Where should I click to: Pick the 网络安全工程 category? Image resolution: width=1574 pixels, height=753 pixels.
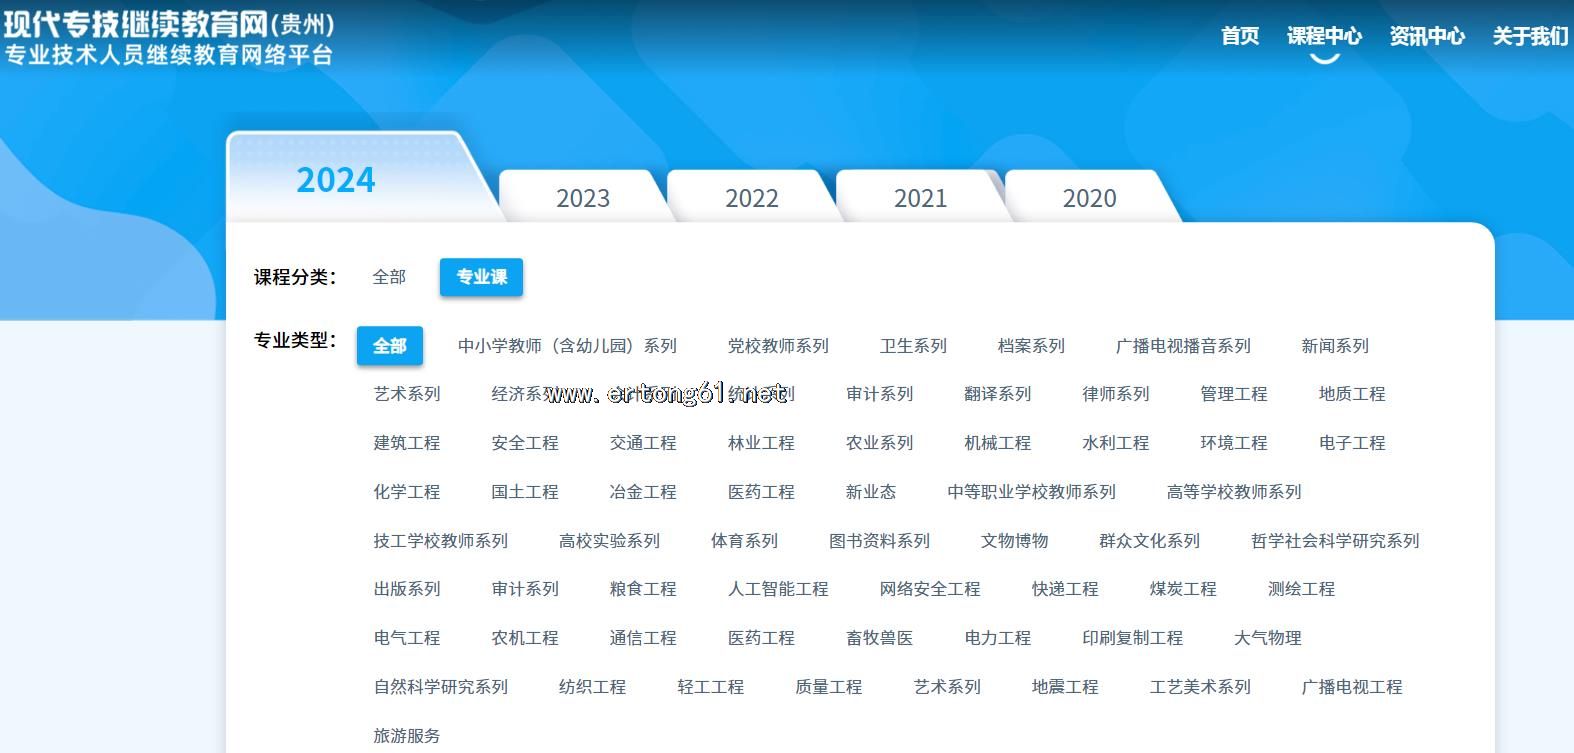click(x=930, y=589)
